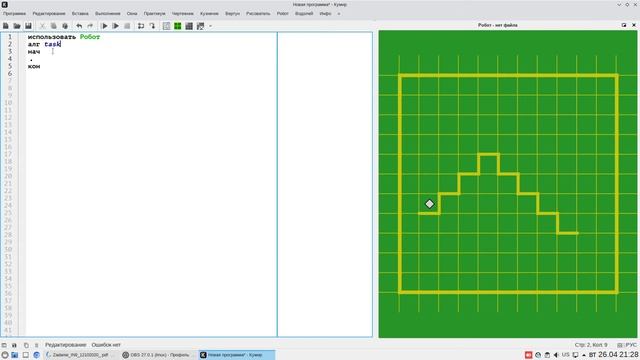640x360 pixels.
Task: Open the Программа menu
Action: point(14,13)
